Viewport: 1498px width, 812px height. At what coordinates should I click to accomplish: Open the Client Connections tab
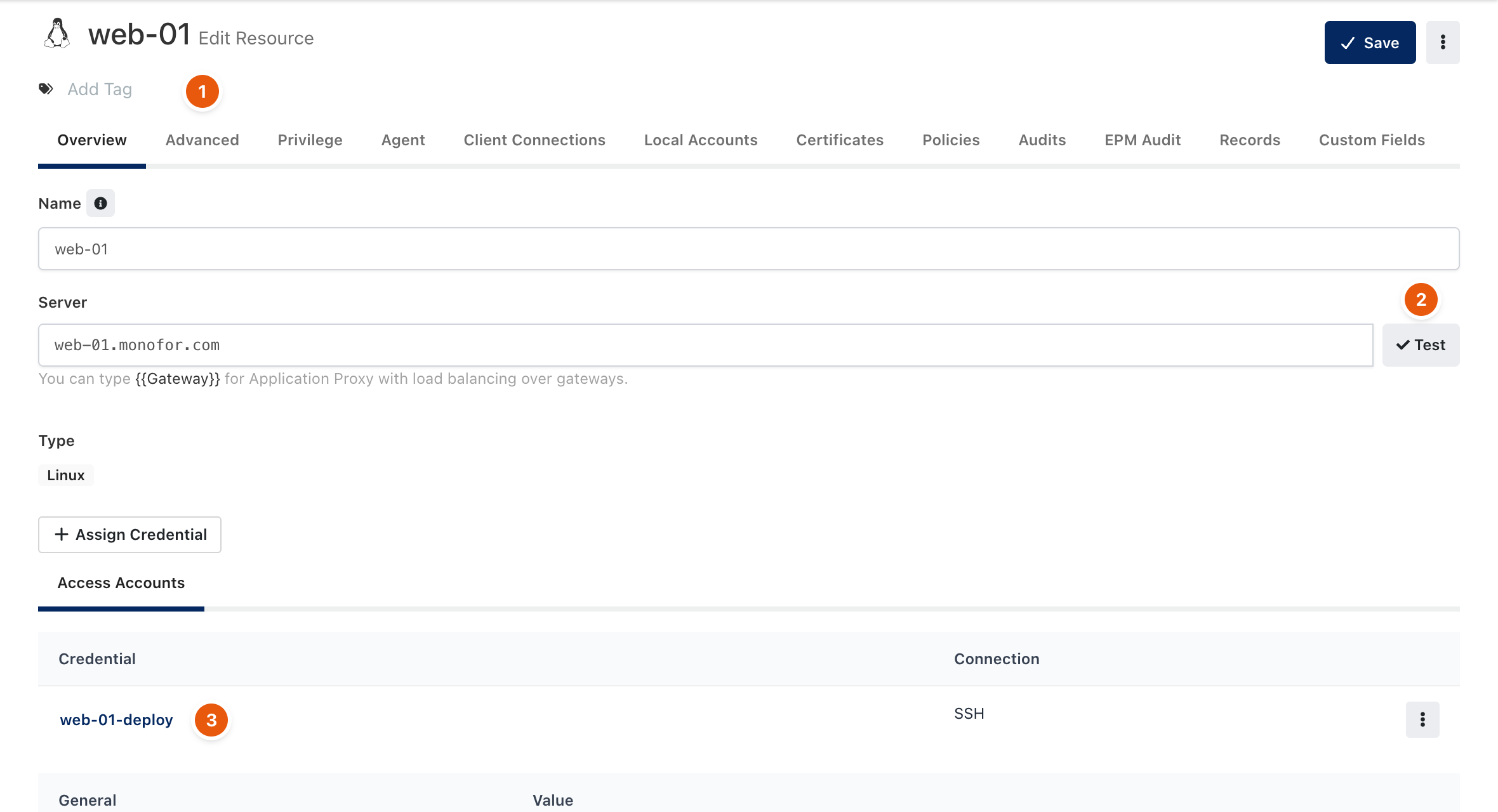(534, 140)
